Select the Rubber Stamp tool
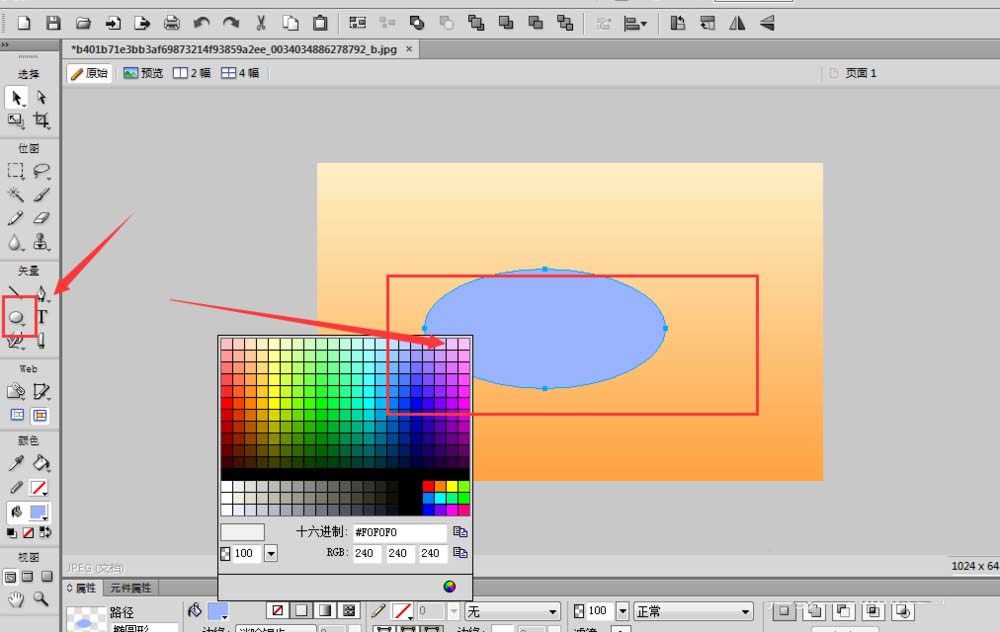Screen dimensions: 1000x632 pyautogui.click(x=41, y=242)
